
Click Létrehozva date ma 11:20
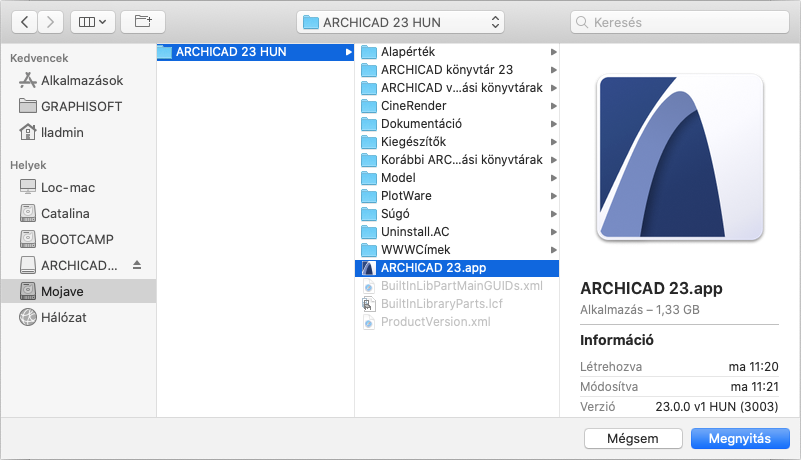pos(753,366)
